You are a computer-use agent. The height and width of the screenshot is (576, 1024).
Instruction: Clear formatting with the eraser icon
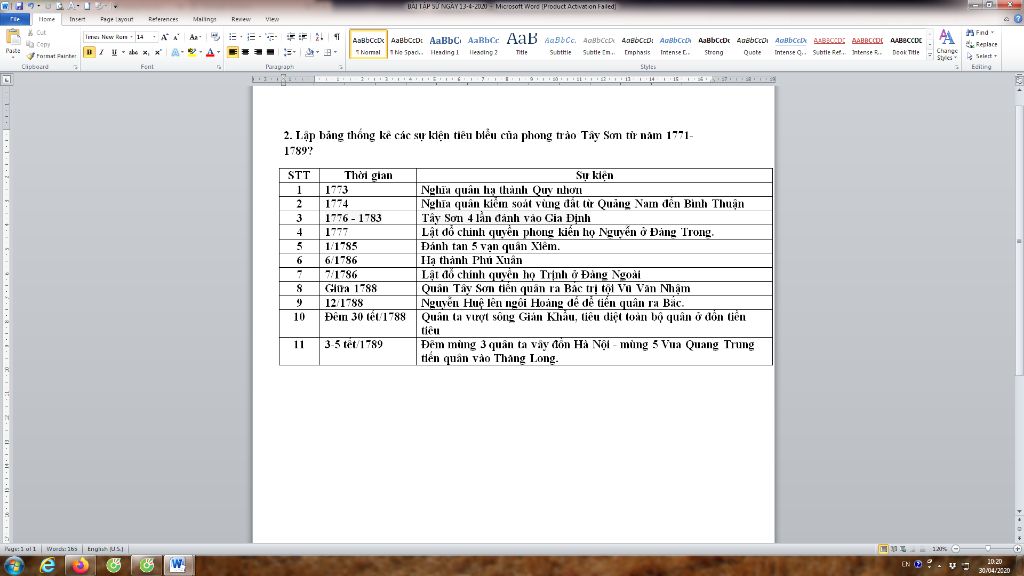(x=215, y=37)
